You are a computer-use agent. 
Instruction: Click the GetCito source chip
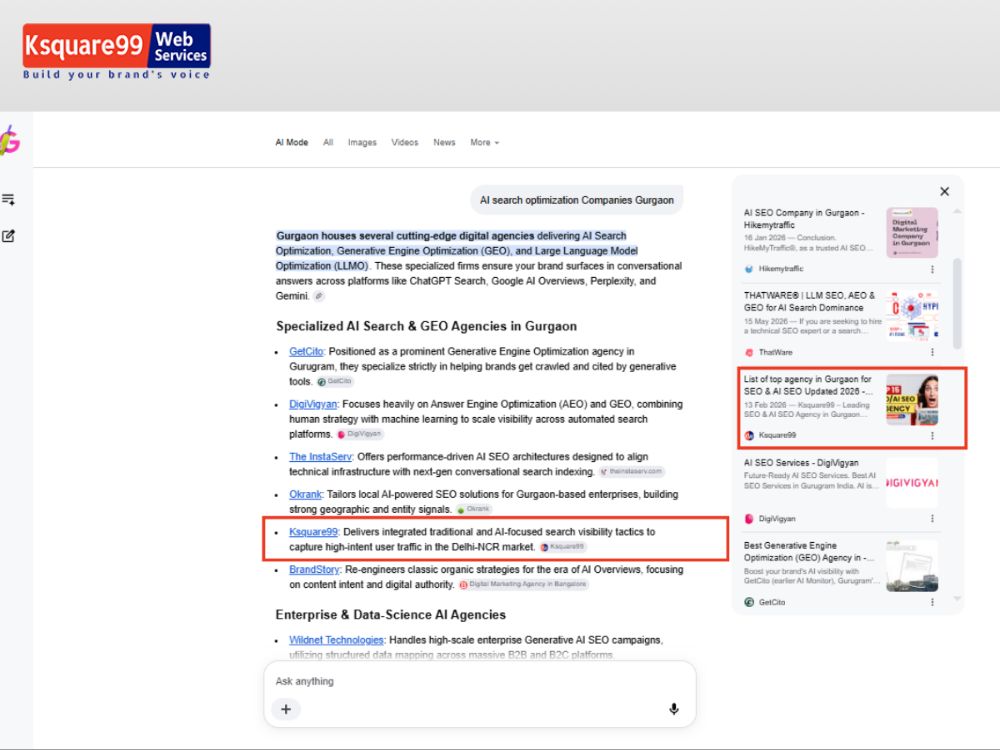tap(335, 381)
